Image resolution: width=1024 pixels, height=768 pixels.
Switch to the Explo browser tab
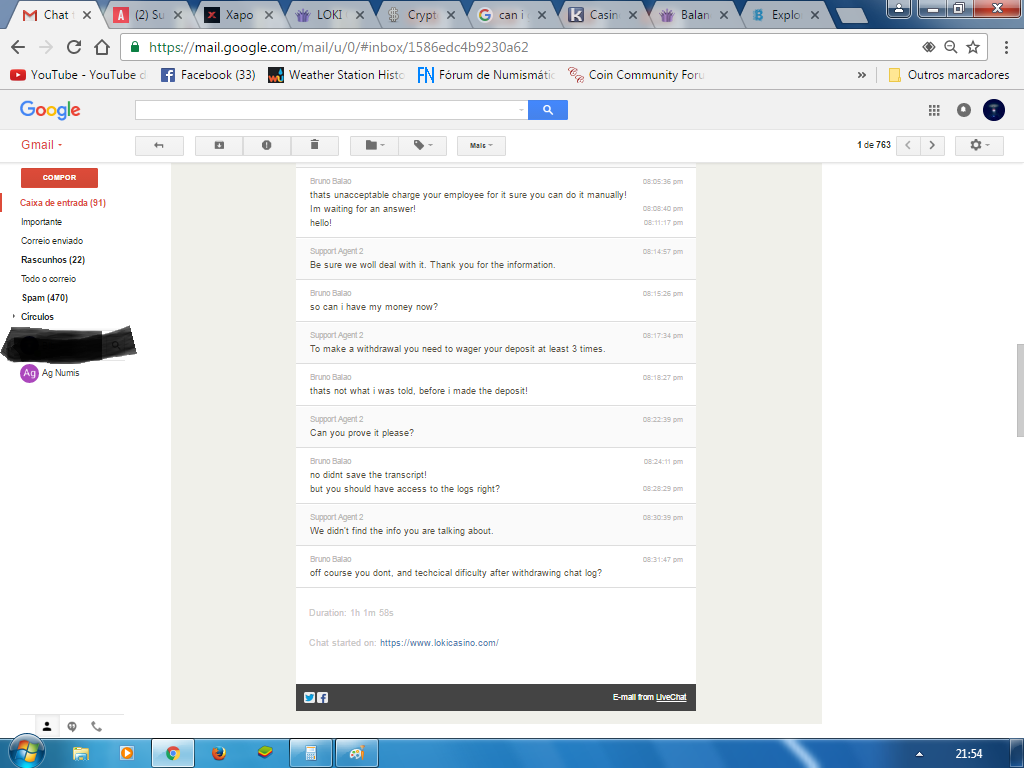[x=785, y=15]
